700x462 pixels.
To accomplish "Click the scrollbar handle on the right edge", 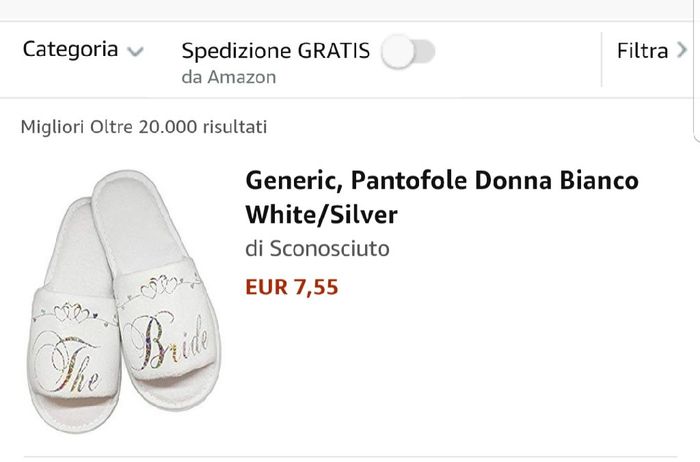I will (697, 70).
